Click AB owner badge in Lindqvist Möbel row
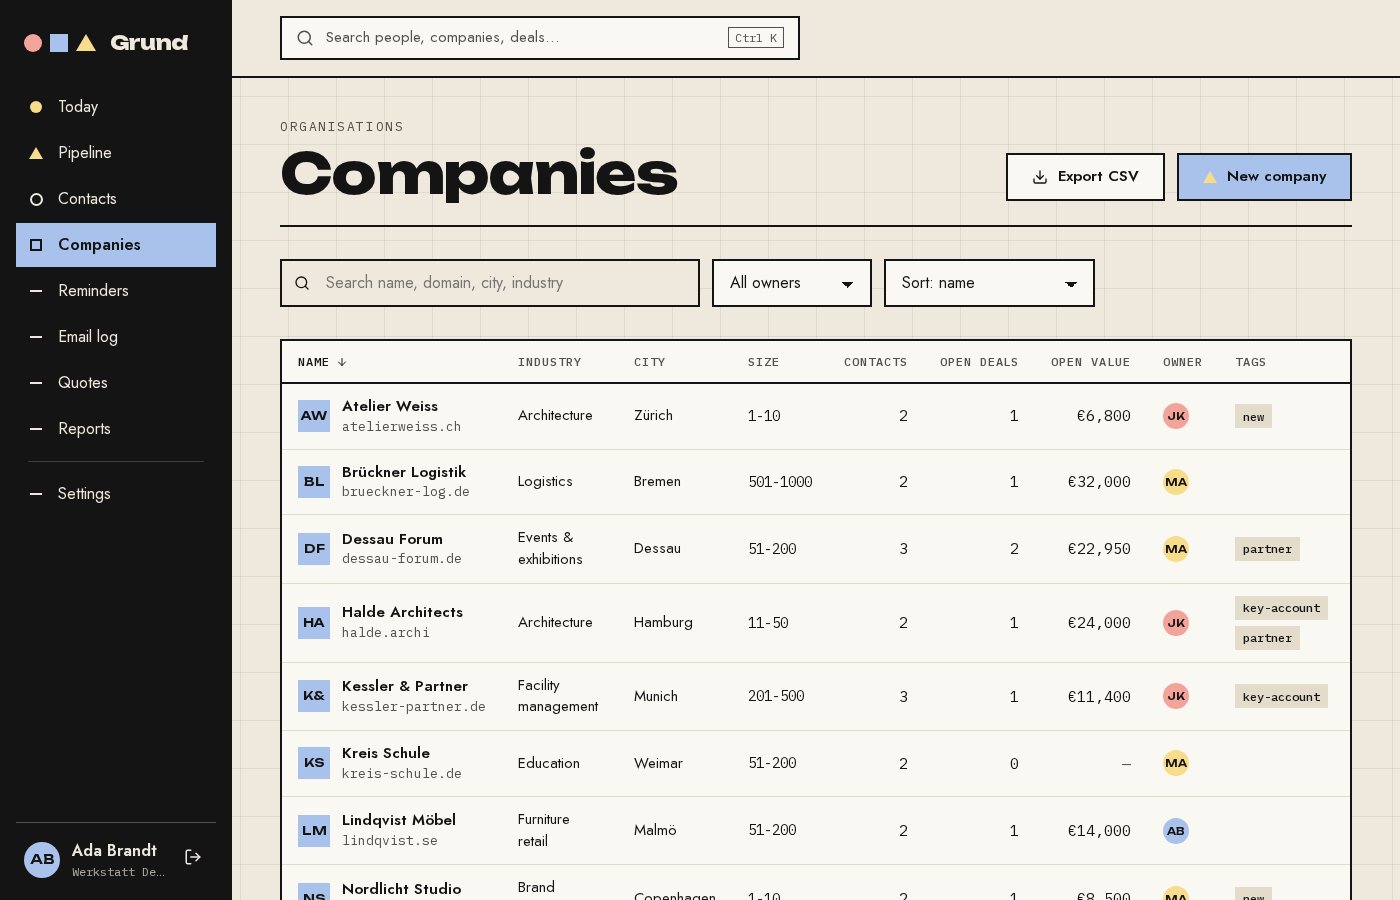Image resolution: width=1400 pixels, height=900 pixels. click(1176, 831)
